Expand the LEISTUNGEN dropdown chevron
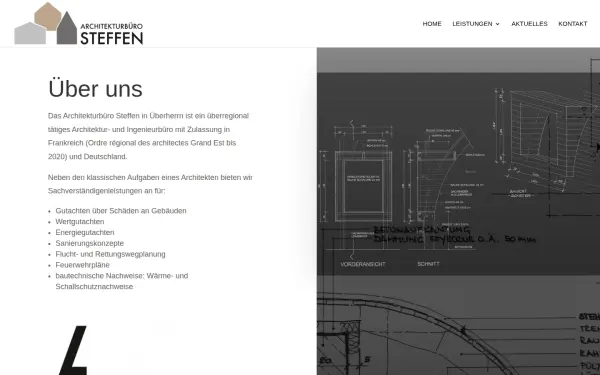This screenshot has width=600, height=375. coord(497,24)
